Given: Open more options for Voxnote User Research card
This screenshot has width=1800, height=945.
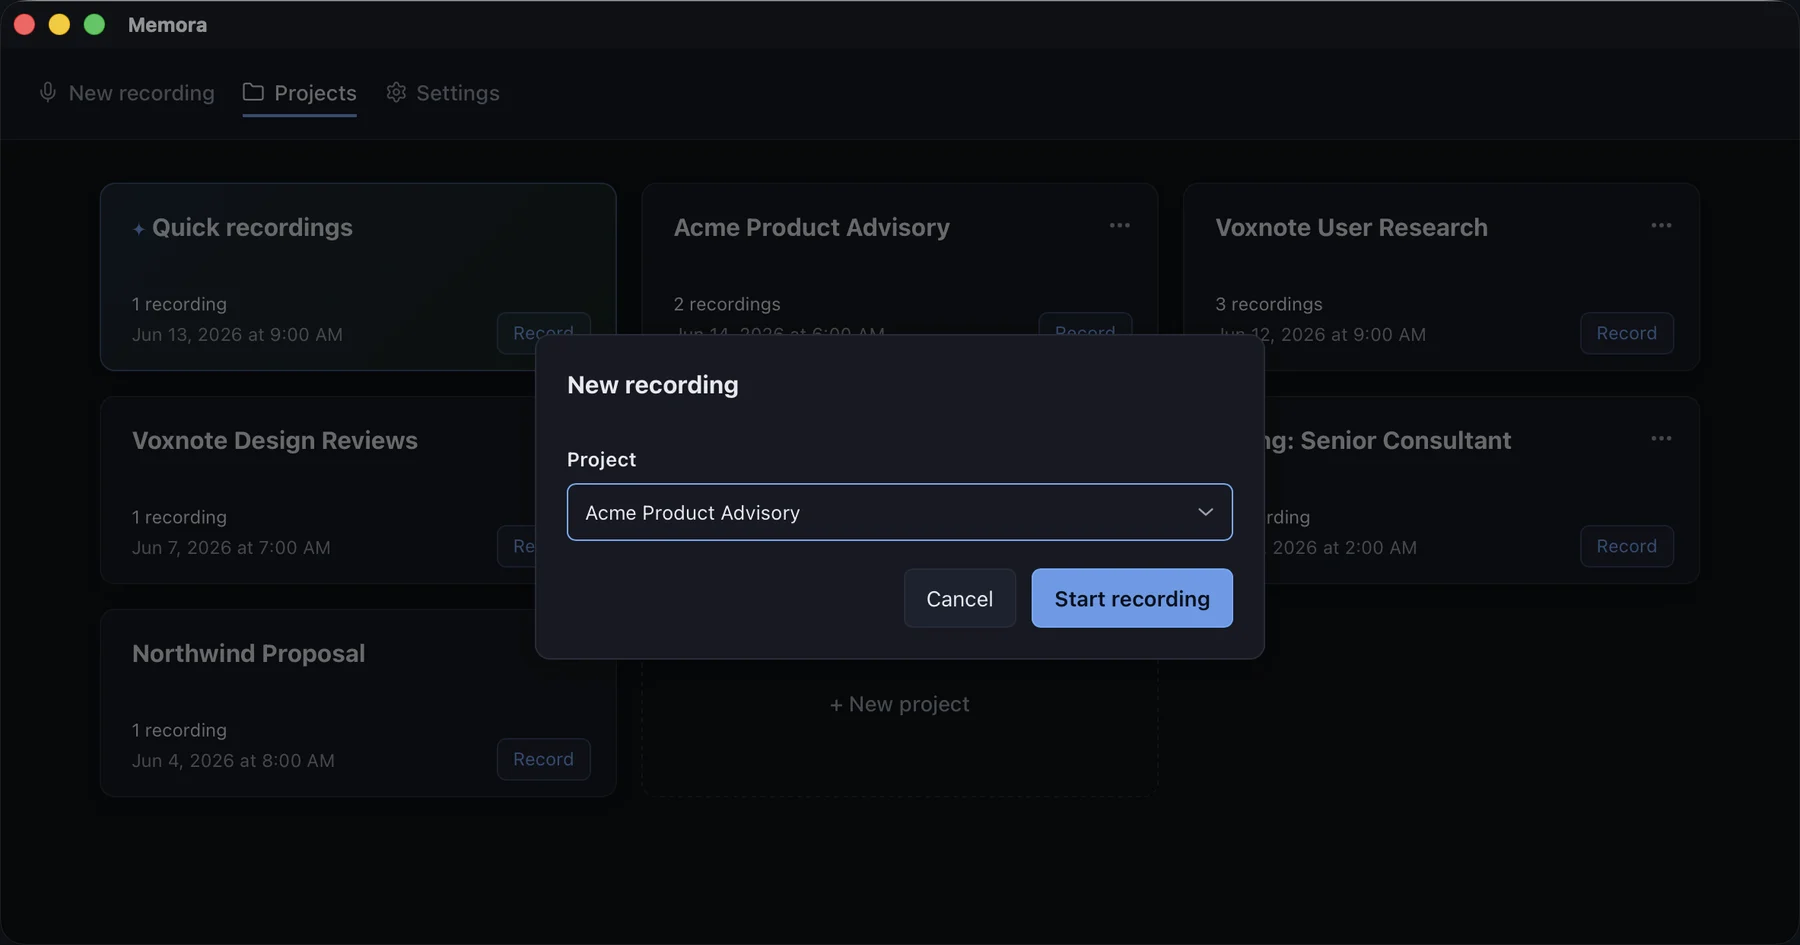Looking at the screenshot, I should [x=1661, y=226].
